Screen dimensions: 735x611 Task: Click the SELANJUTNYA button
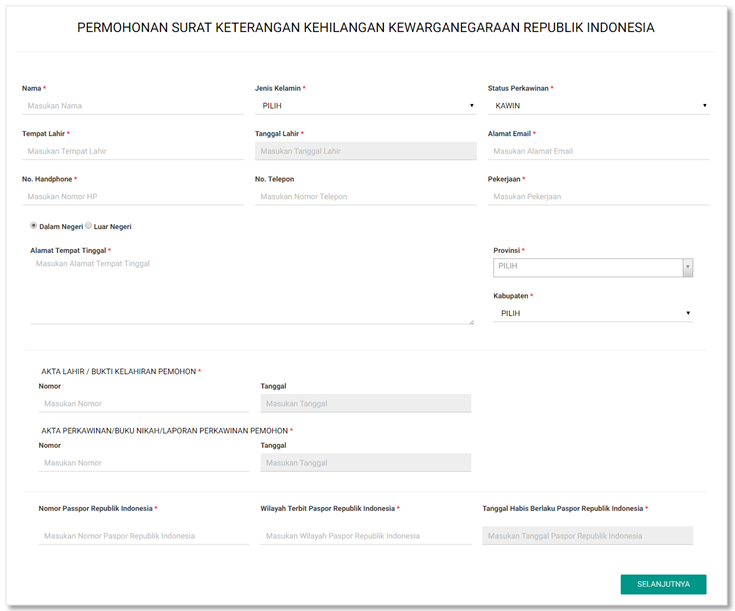pyautogui.click(x=663, y=584)
